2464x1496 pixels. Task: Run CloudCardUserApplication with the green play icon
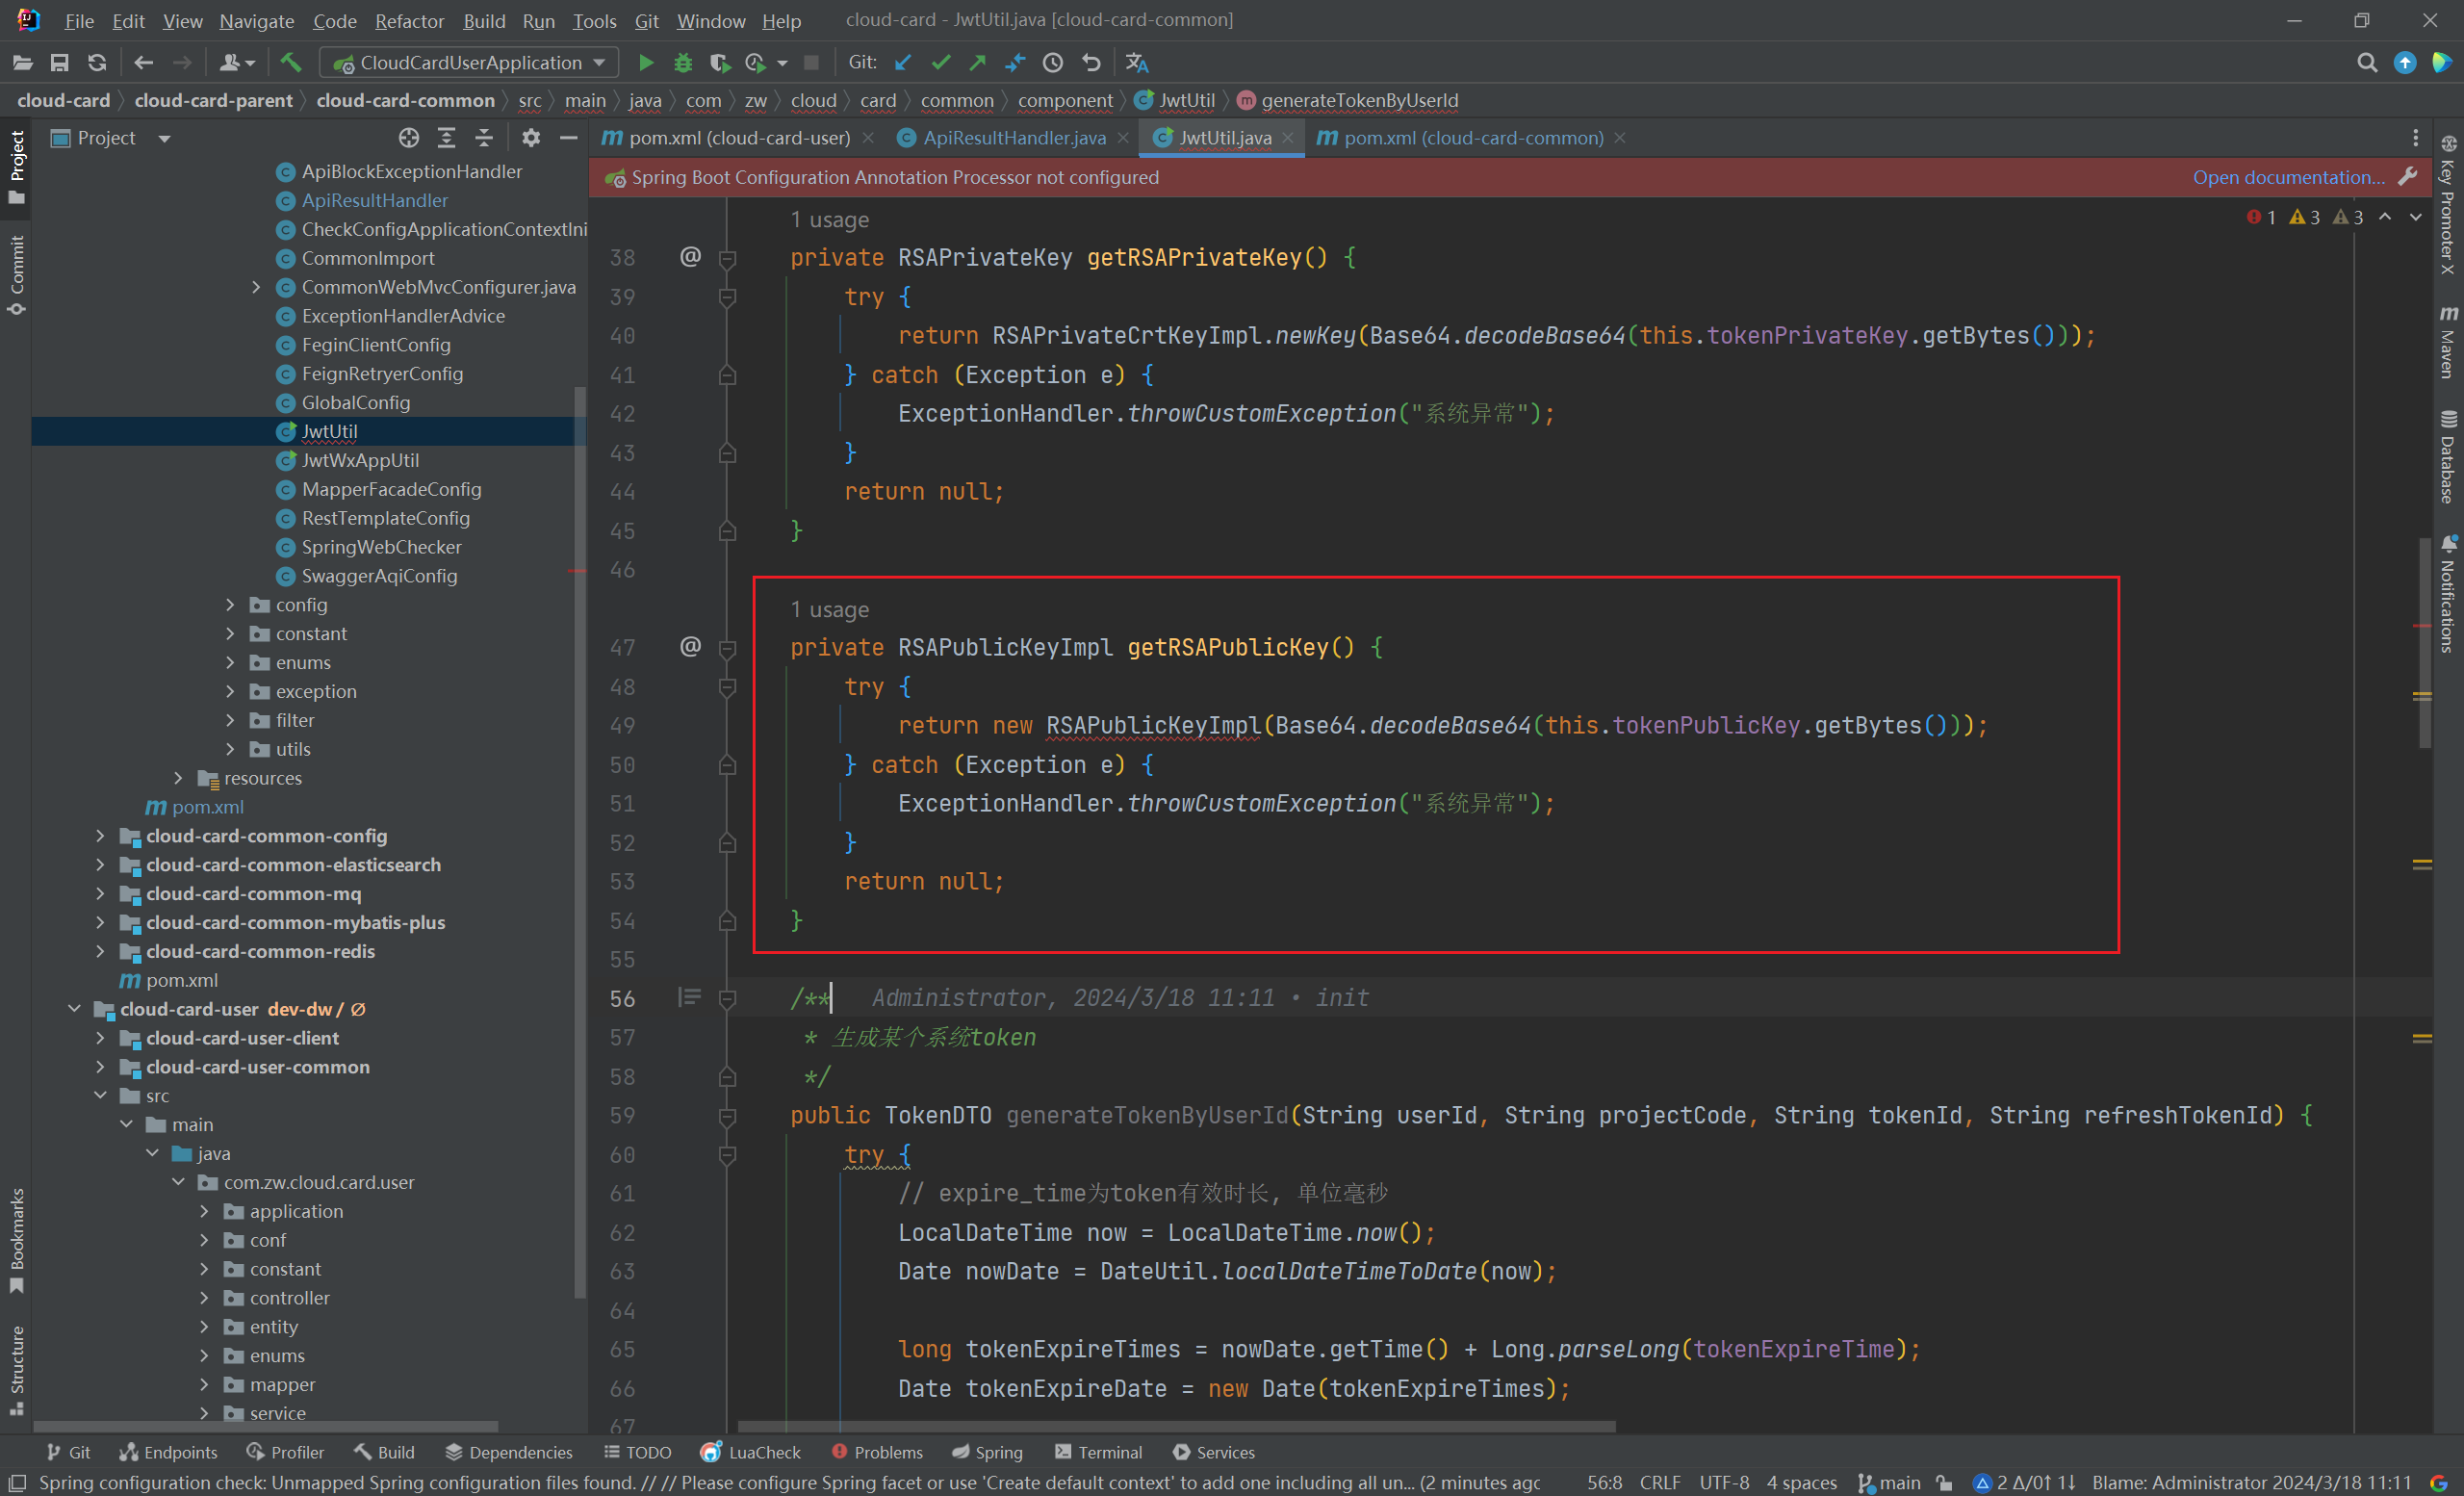646,63
